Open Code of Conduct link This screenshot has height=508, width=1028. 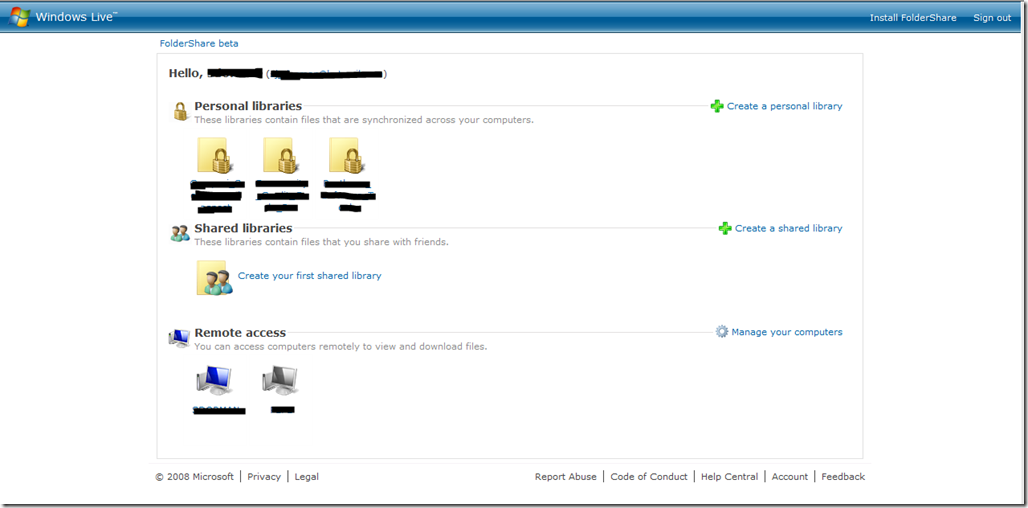(649, 477)
